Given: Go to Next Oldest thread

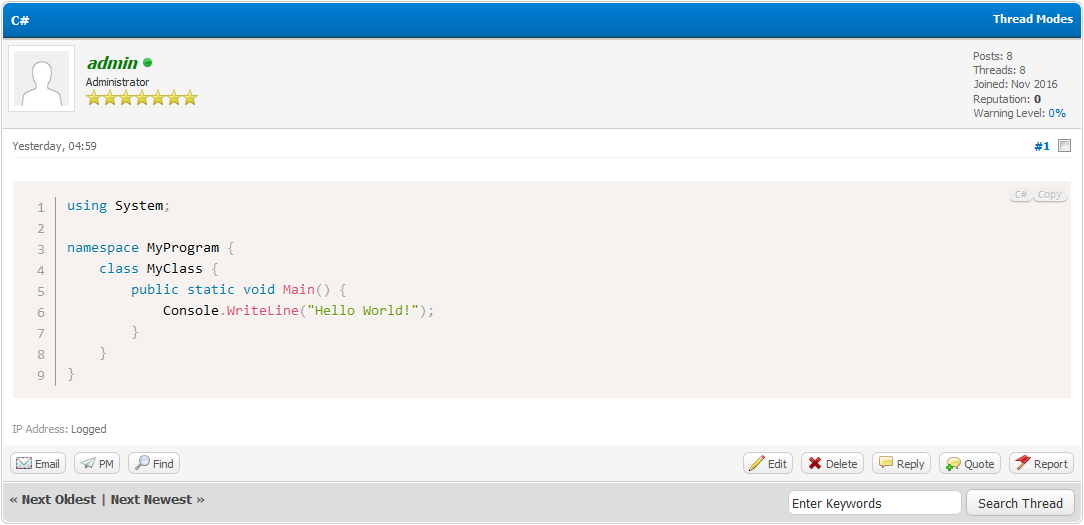Looking at the screenshot, I should [53, 500].
